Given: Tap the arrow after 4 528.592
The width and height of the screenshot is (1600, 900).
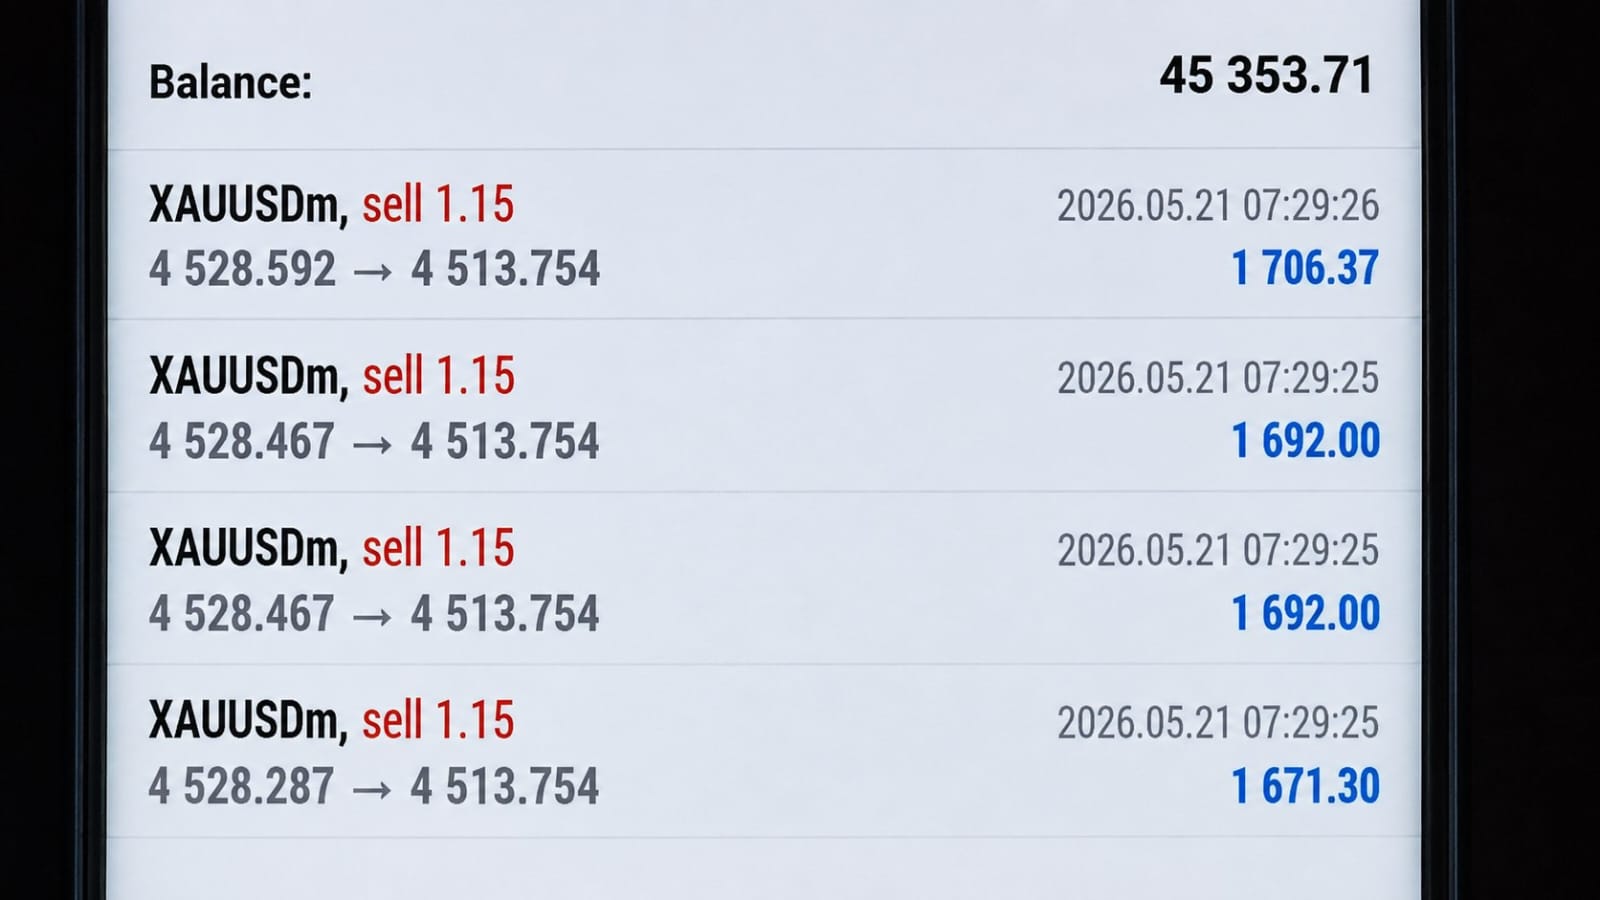Looking at the screenshot, I should coord(372,271).
